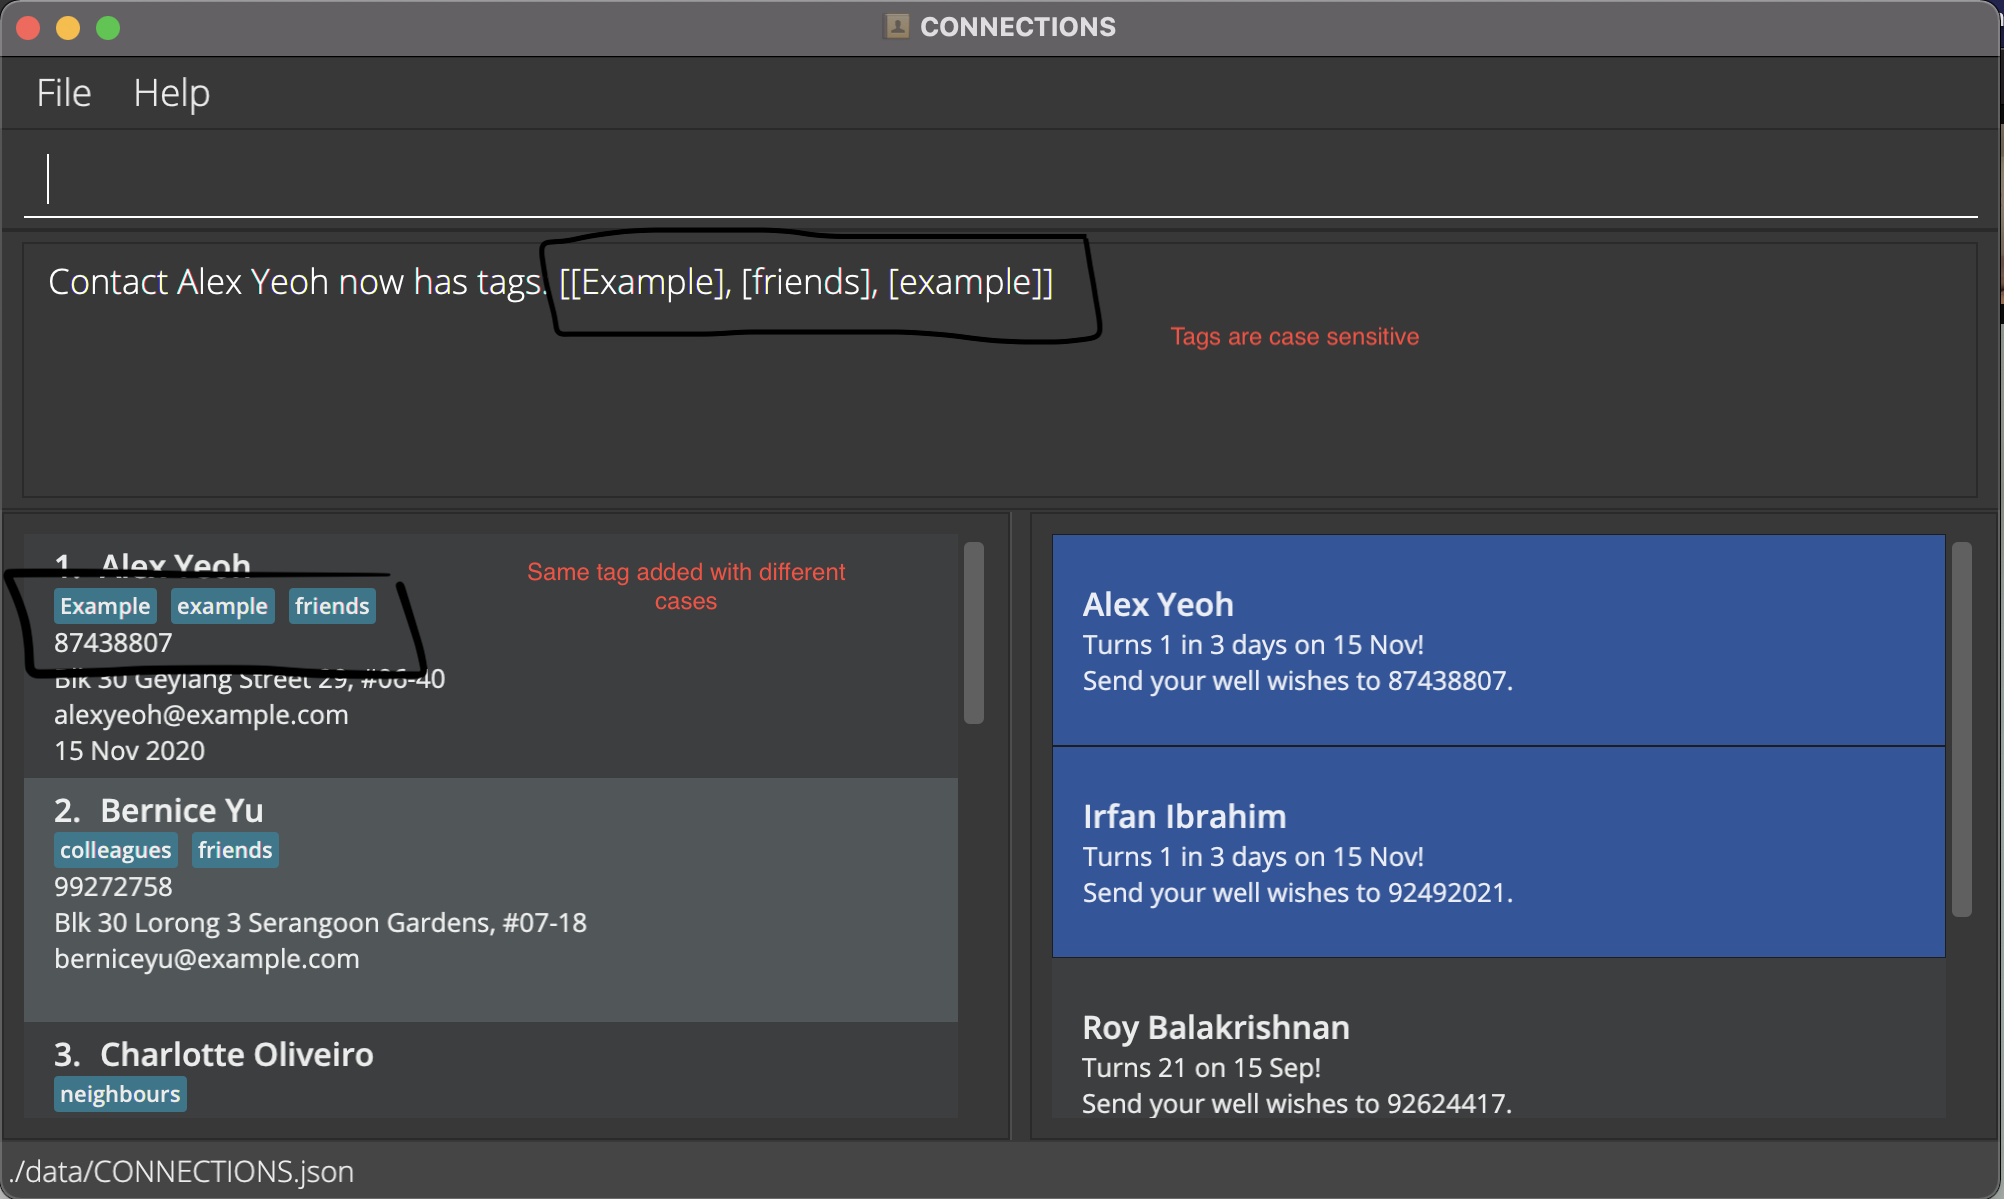Open the Help menu
2004x1199 pixels.
pyautogui.click(x=171, y=91)
